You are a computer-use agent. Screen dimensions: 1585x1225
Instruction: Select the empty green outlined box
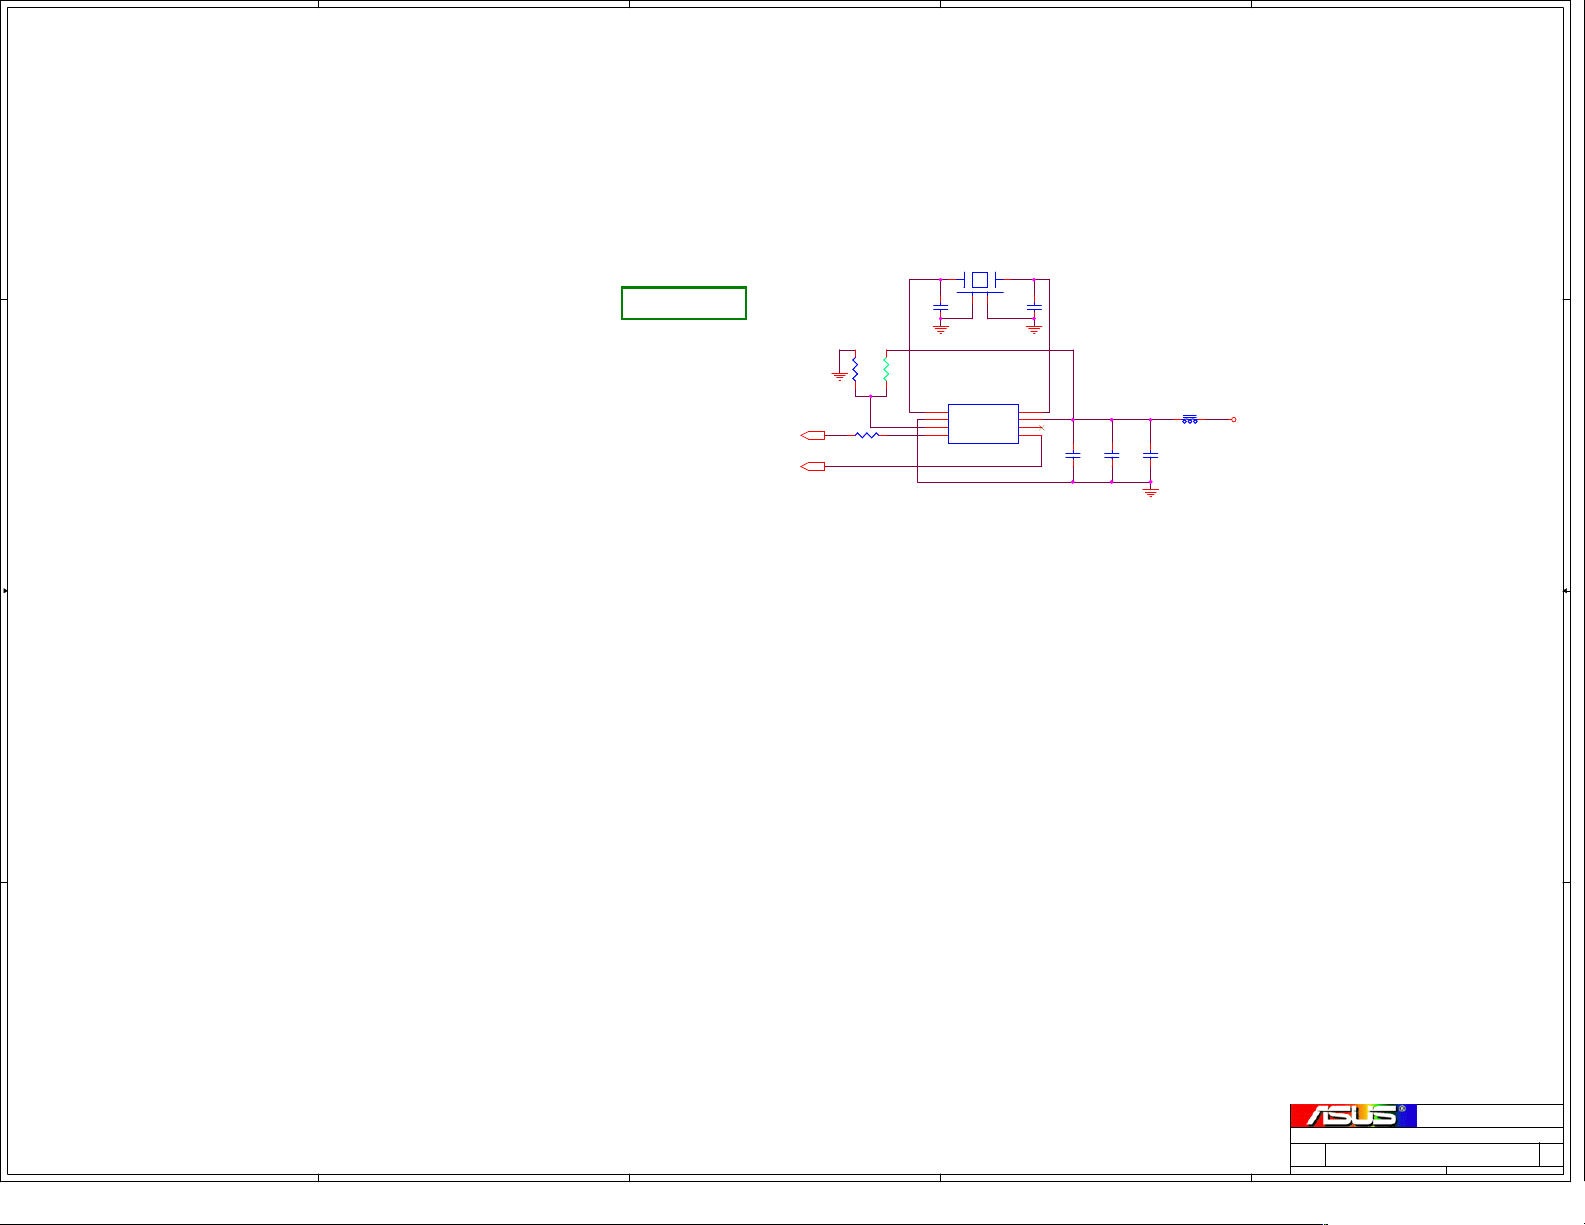[x=684, y=303]
